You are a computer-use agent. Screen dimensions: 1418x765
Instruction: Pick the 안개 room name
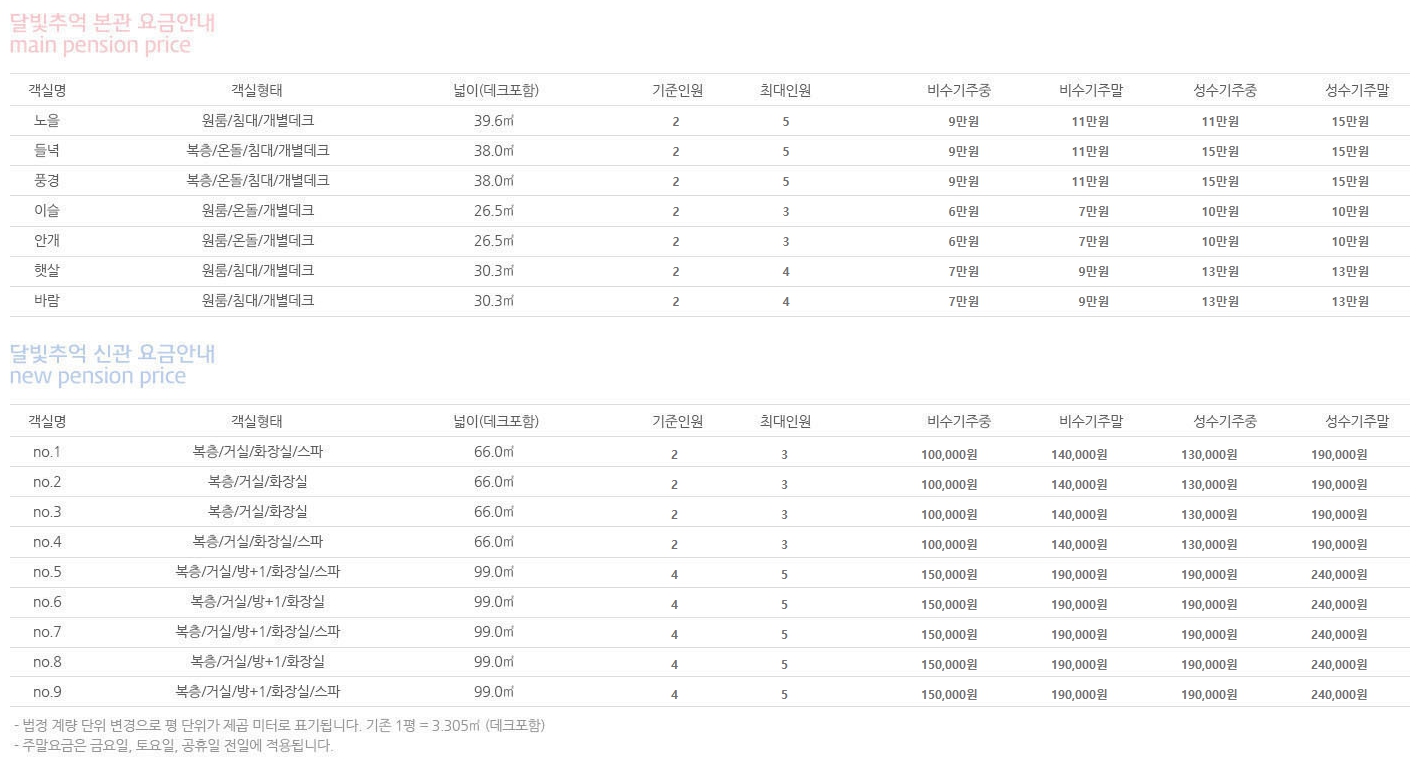pyautogui.click(x=47, y=241)
